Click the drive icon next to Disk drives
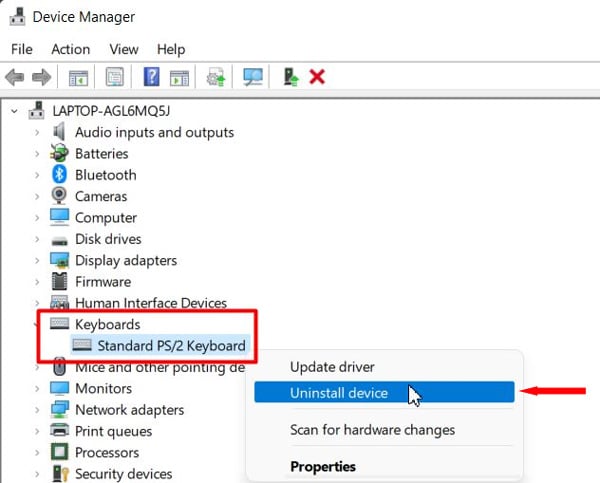Screen dimensions: 600x483 click(x=59, y=241)
